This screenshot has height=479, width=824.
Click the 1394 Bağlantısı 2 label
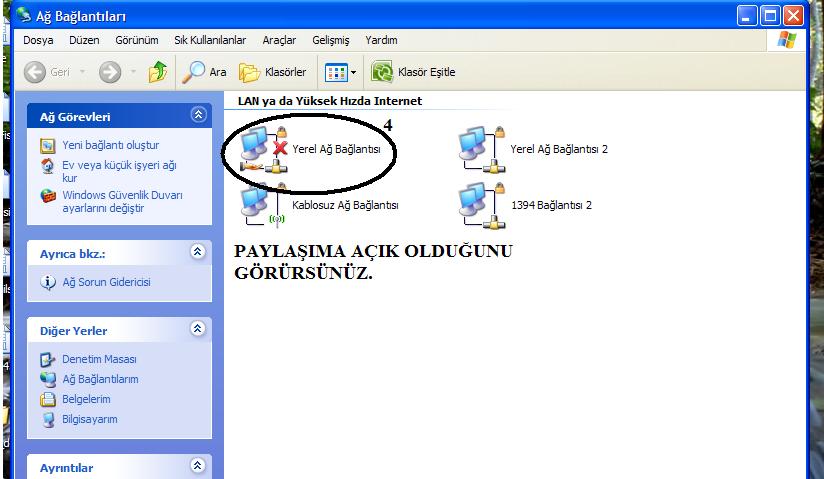[x=551, y=205]
